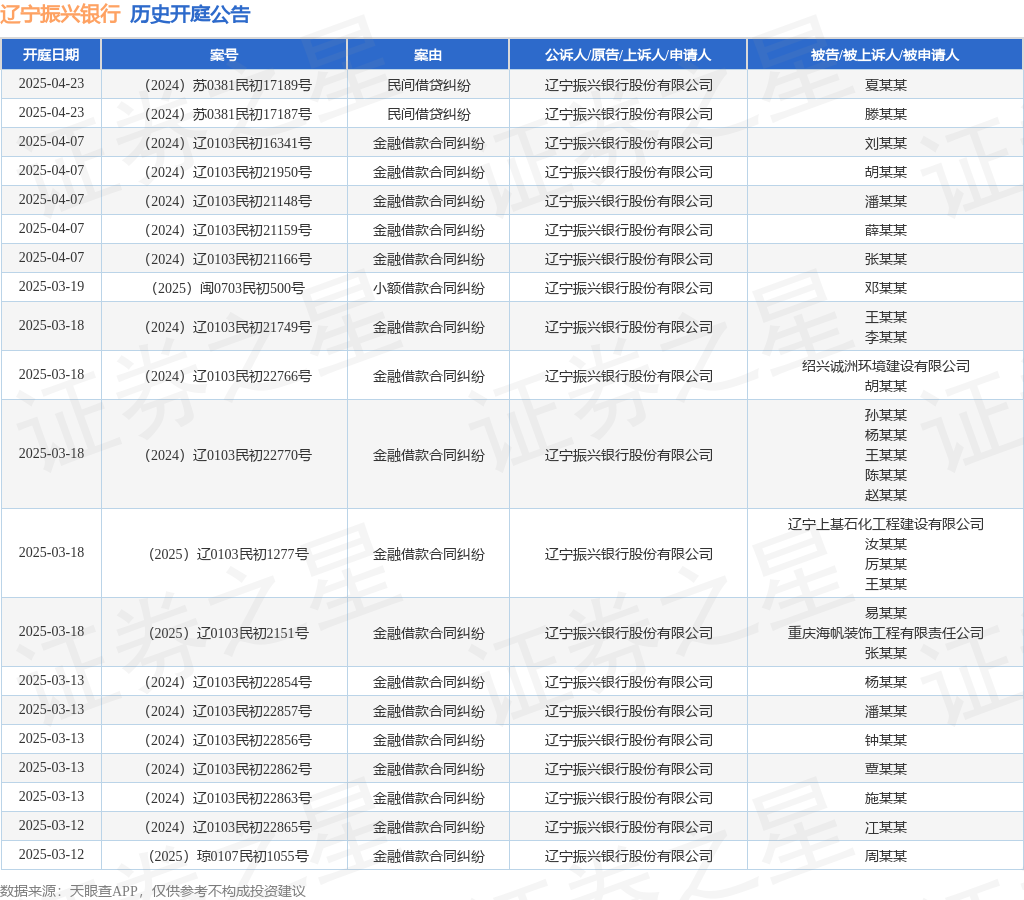Click case number (2025)闽0703民初500号

(228, 288)
